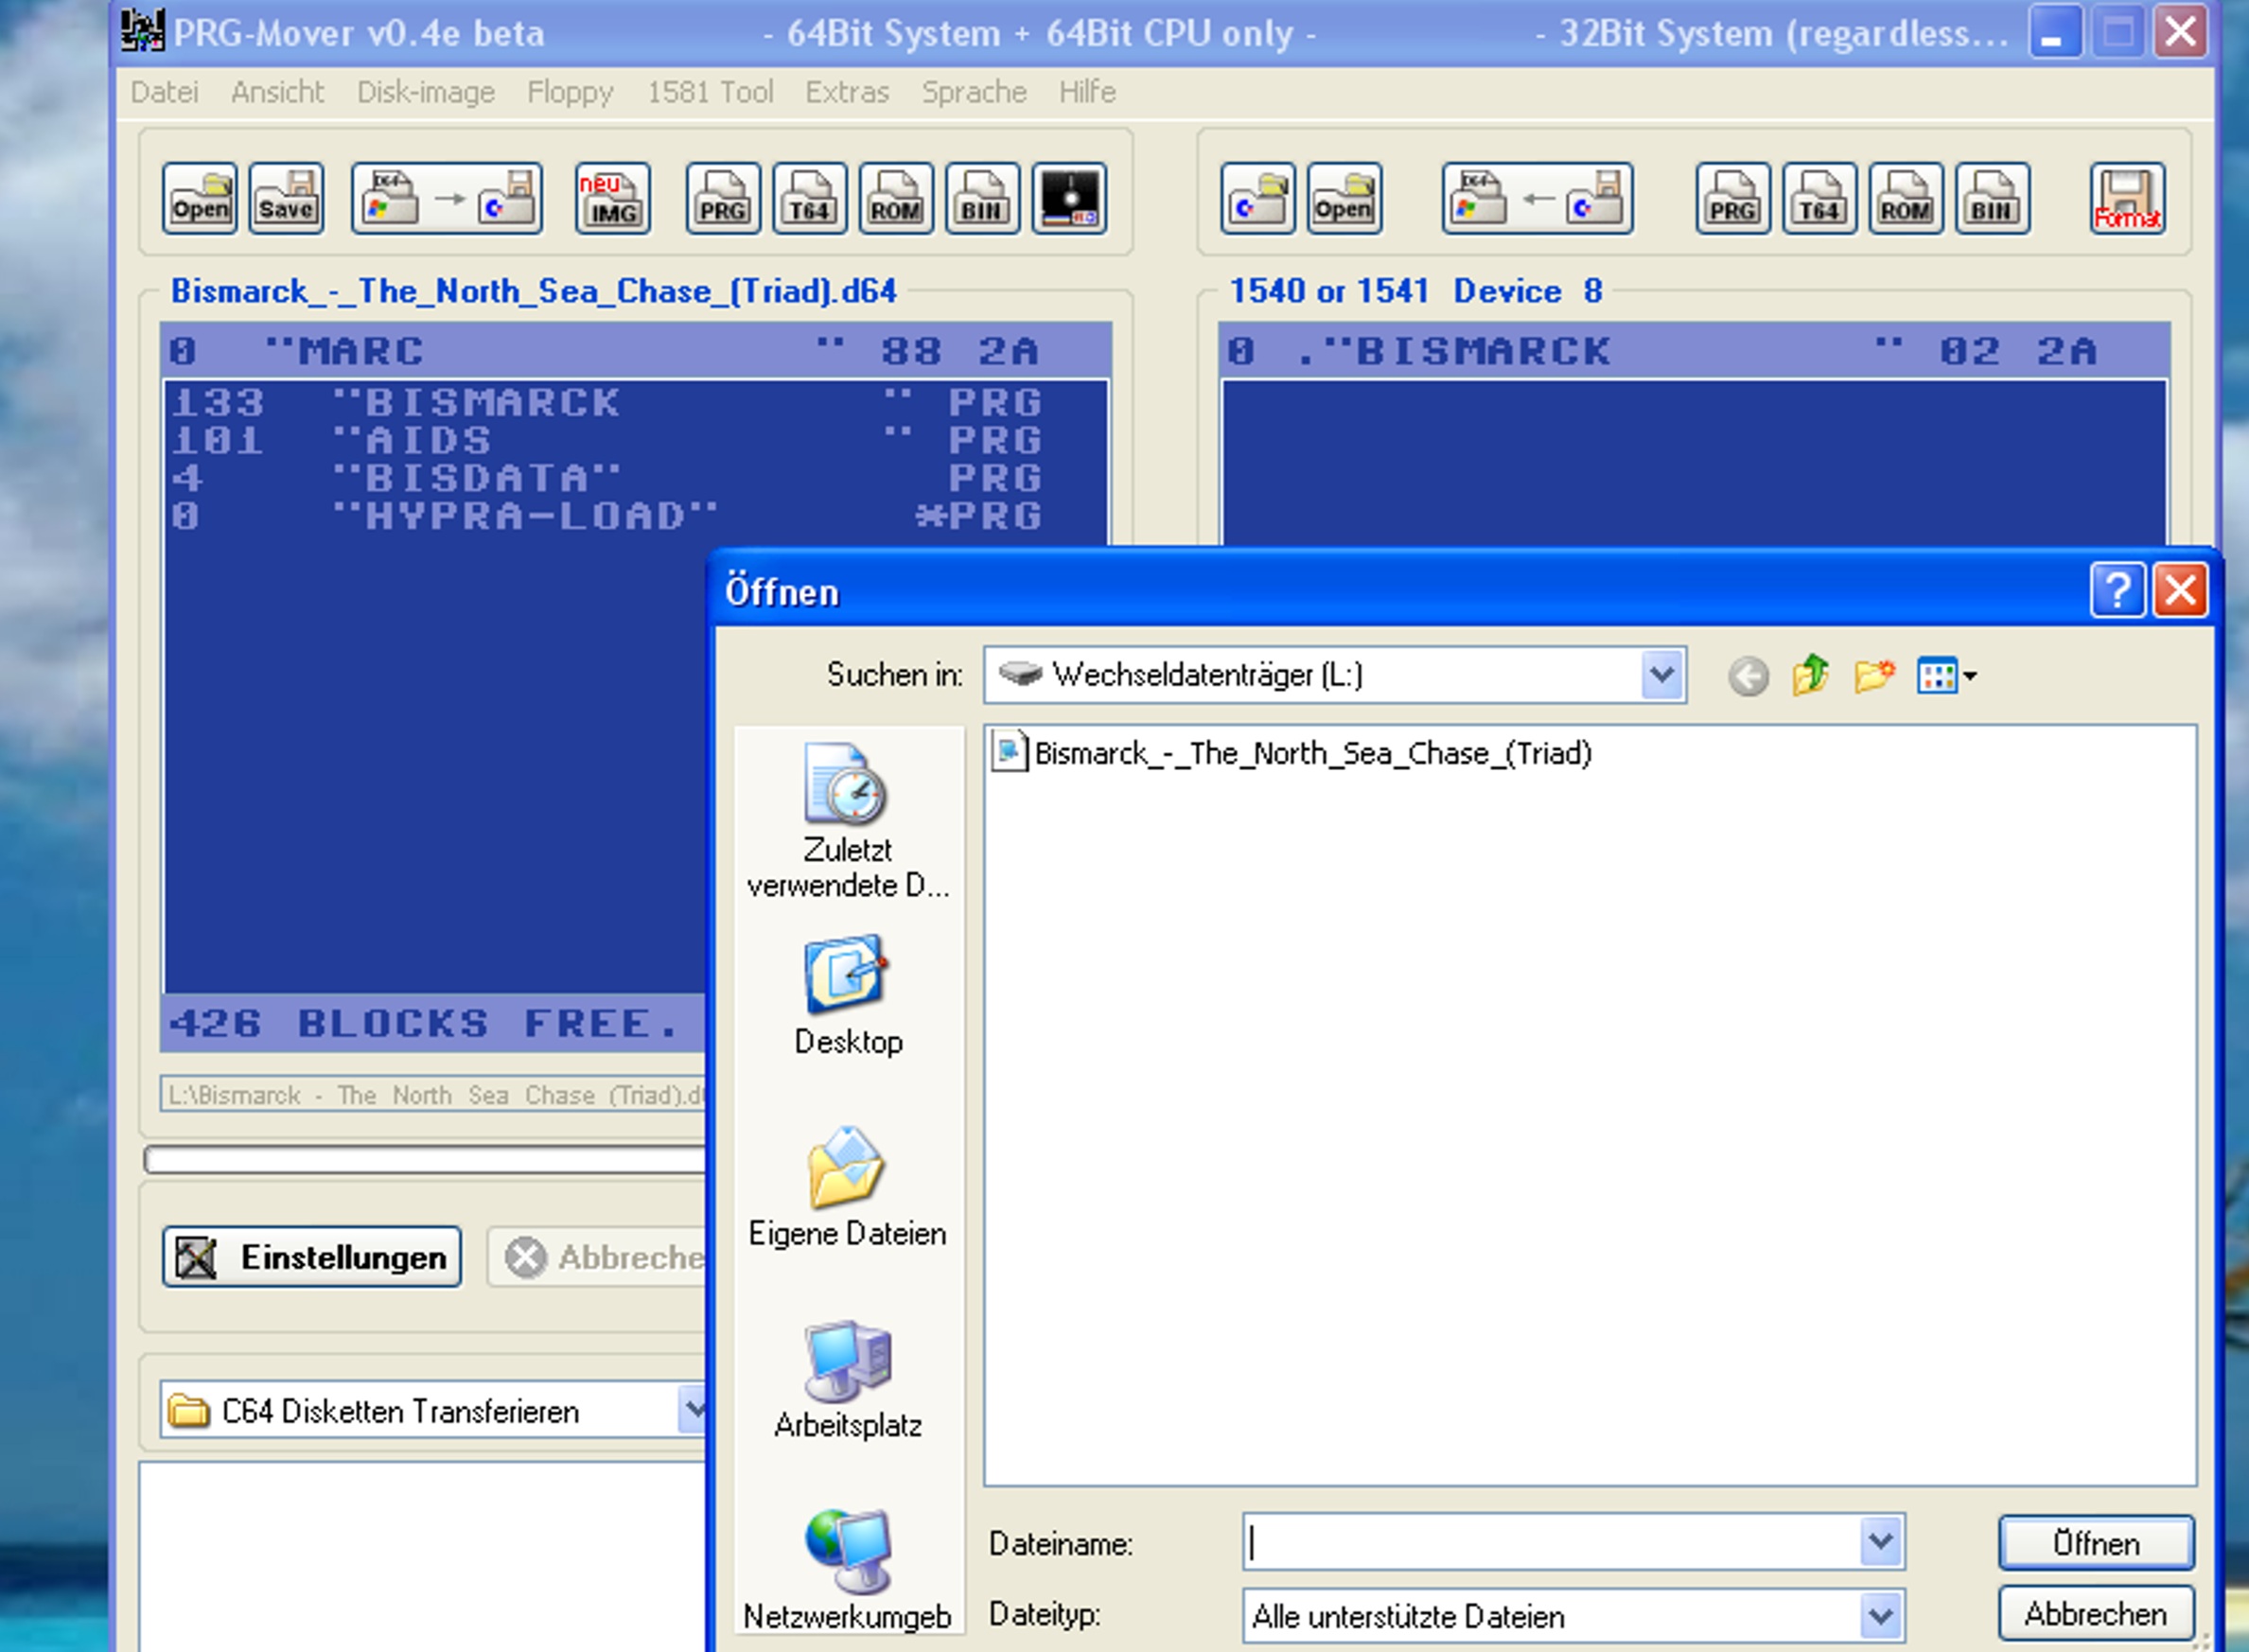Open the Sprache menu

974,92
